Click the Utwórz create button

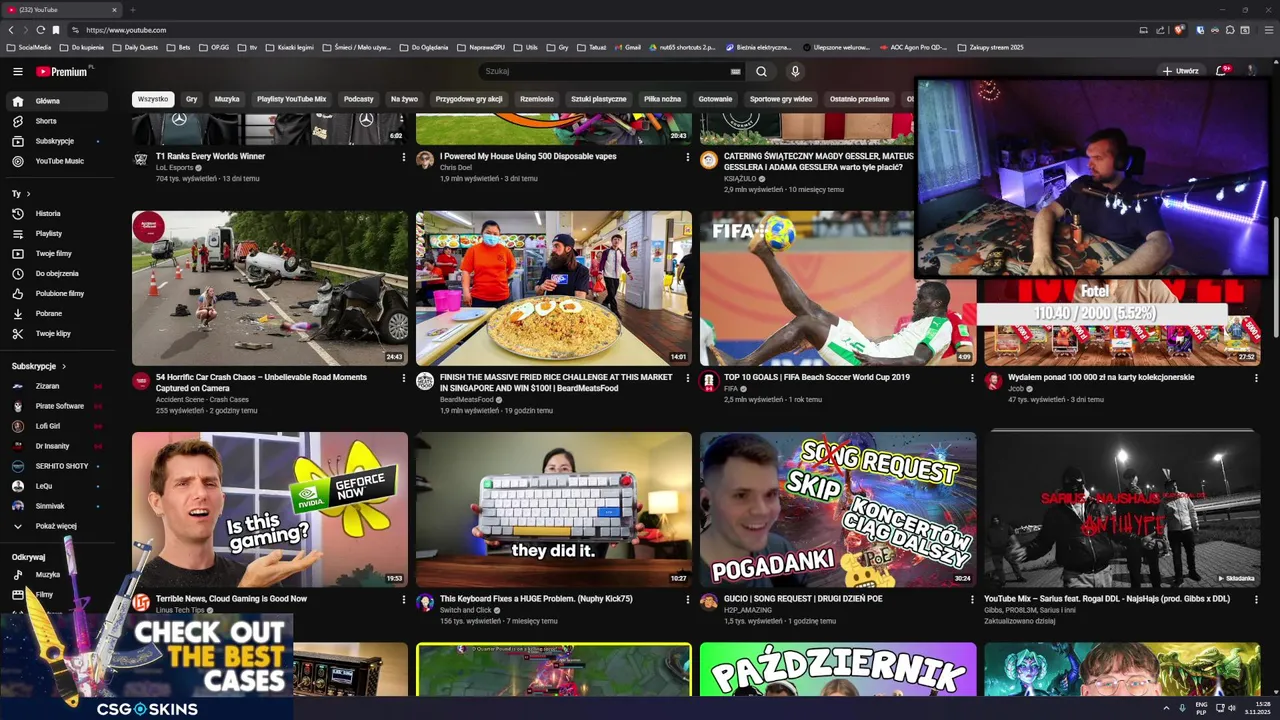tap(1180, 71)
